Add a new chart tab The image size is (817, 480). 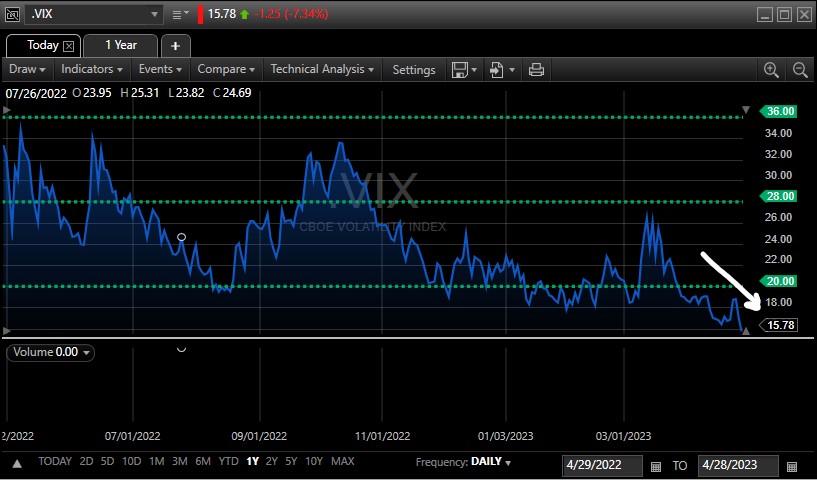[x=176, y=46]
